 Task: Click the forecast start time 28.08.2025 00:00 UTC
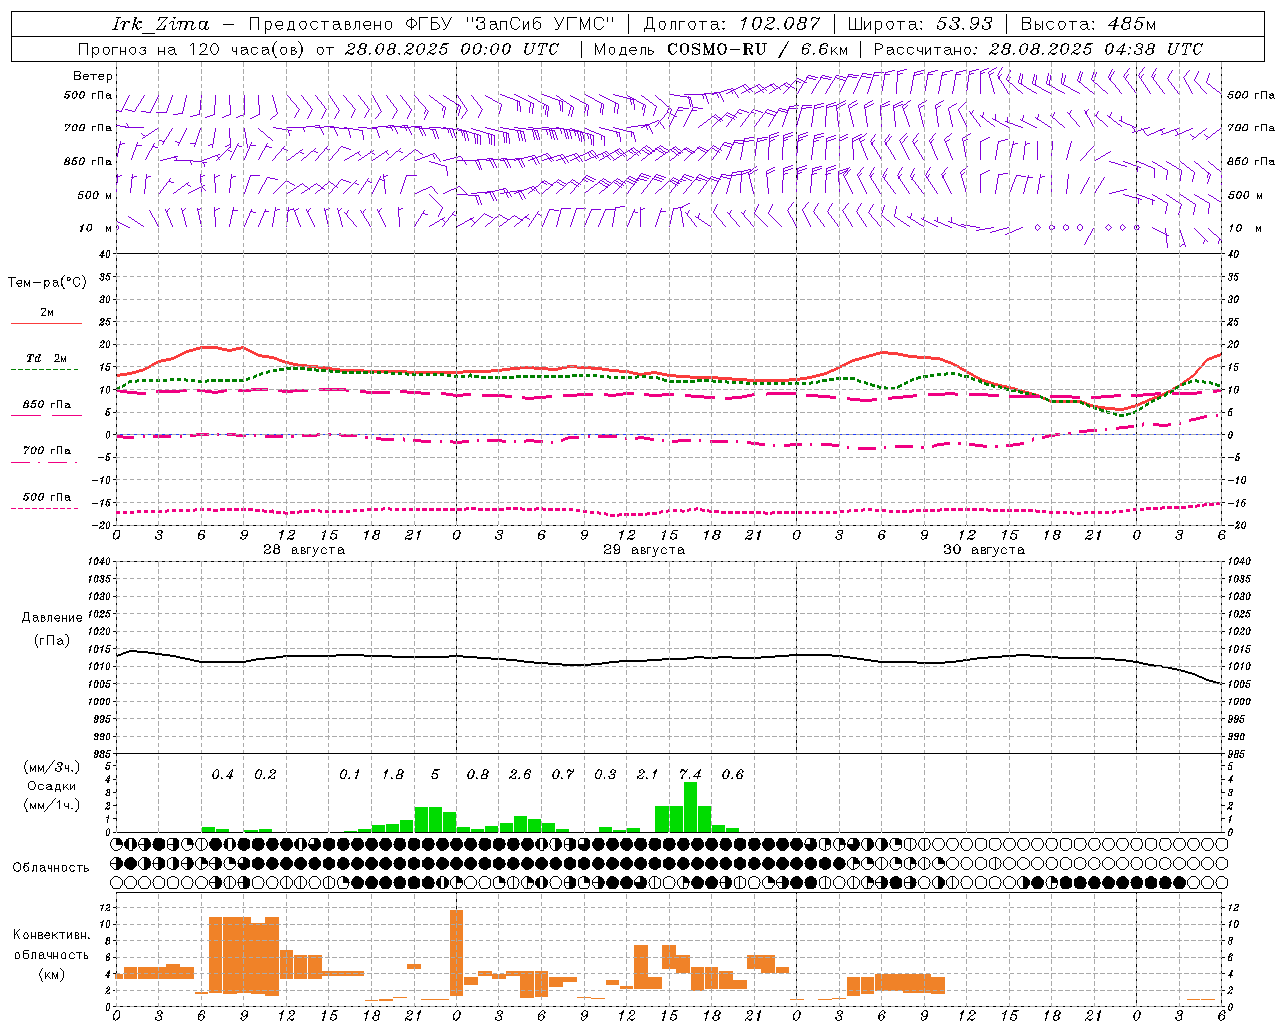[451, 49]
